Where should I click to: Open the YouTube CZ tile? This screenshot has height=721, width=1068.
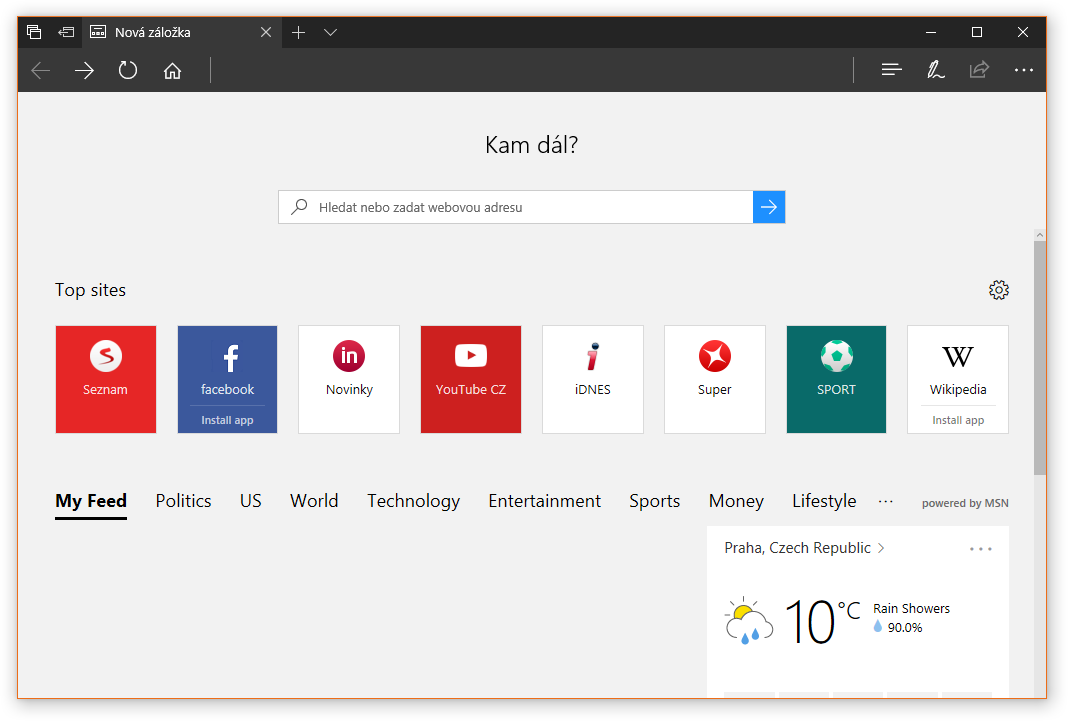pos(471,379)
